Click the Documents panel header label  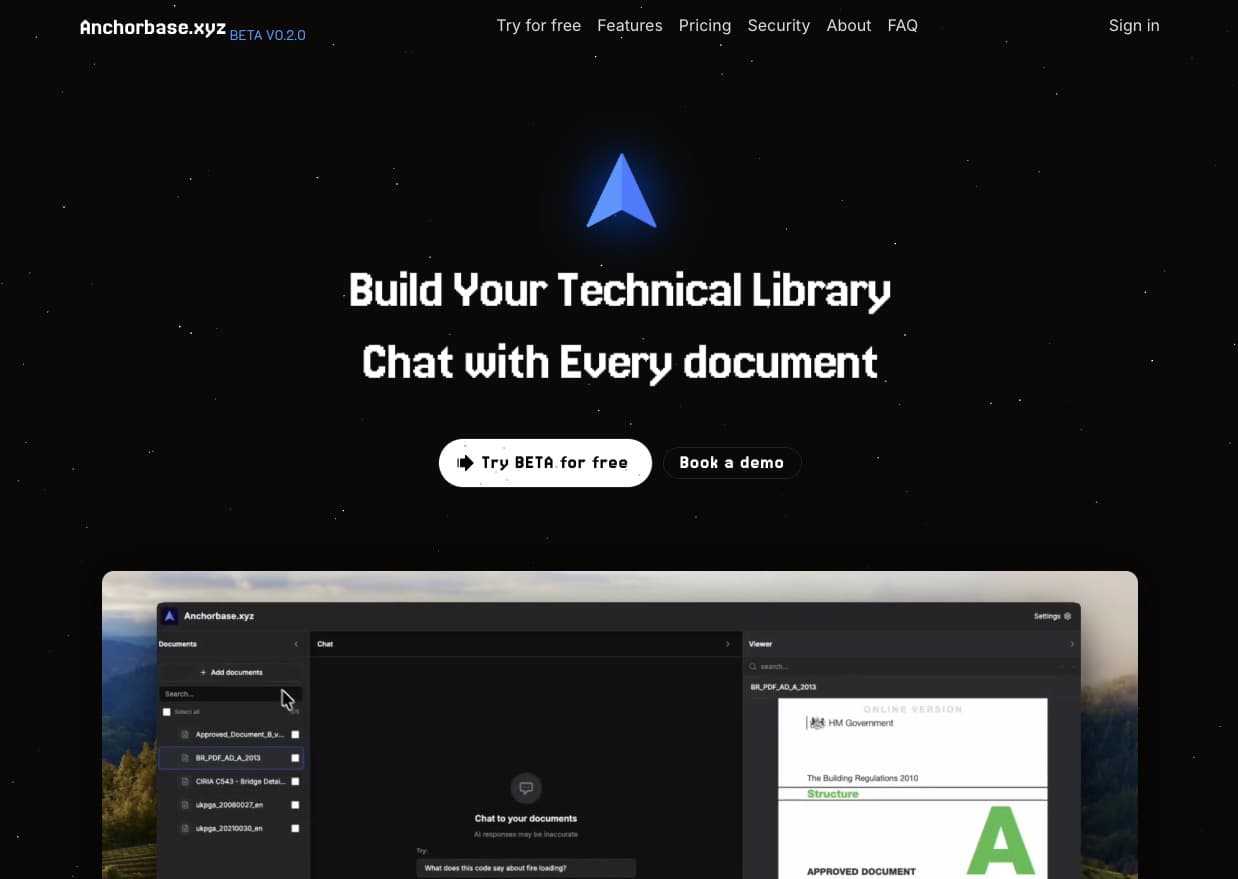pos(178,644)
